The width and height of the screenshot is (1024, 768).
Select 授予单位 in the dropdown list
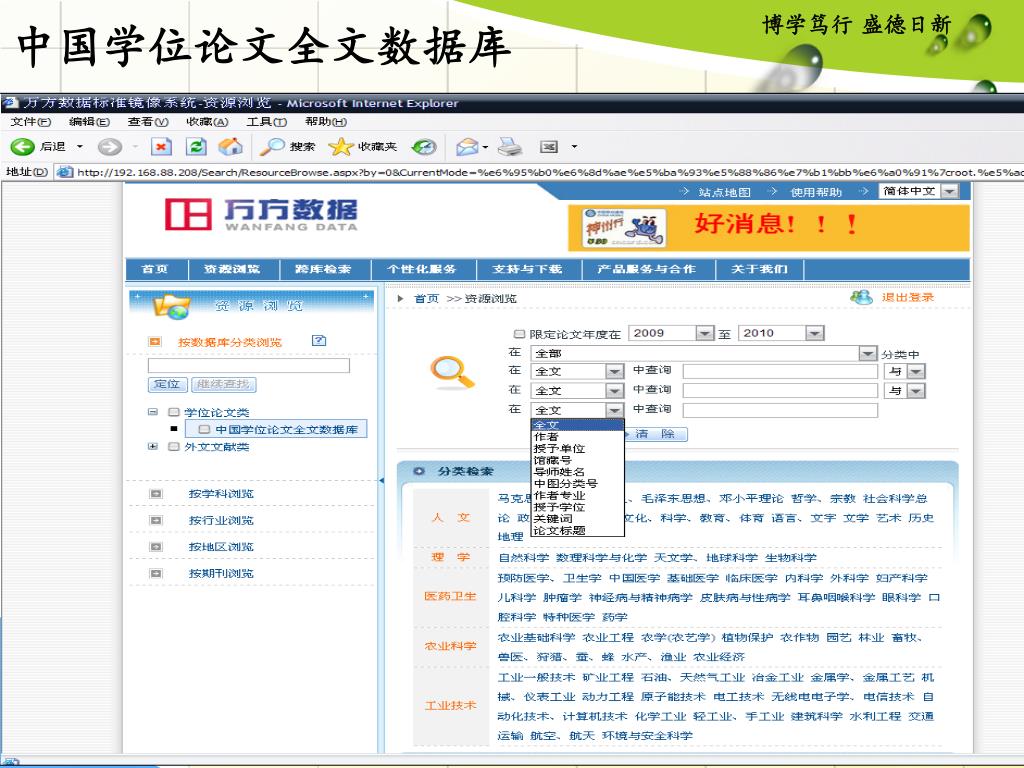[x=577, y=449]
